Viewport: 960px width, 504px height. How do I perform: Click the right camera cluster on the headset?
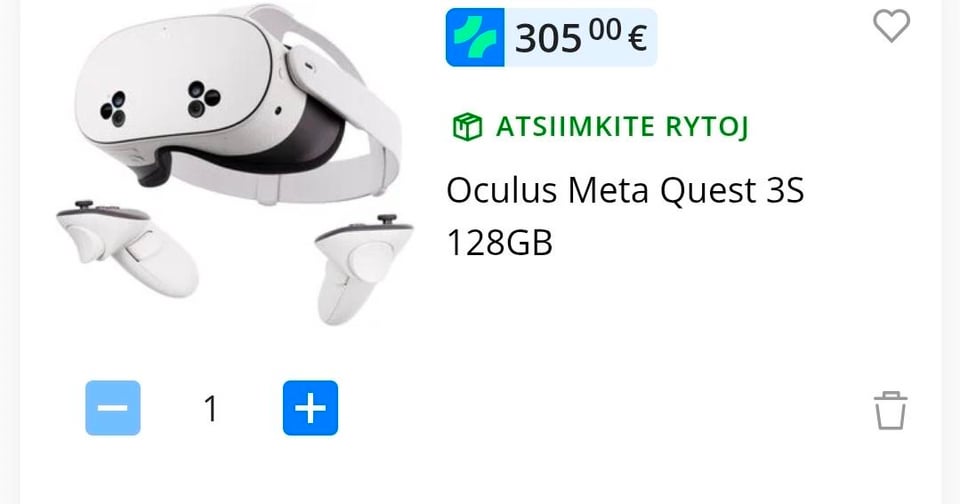203,99
